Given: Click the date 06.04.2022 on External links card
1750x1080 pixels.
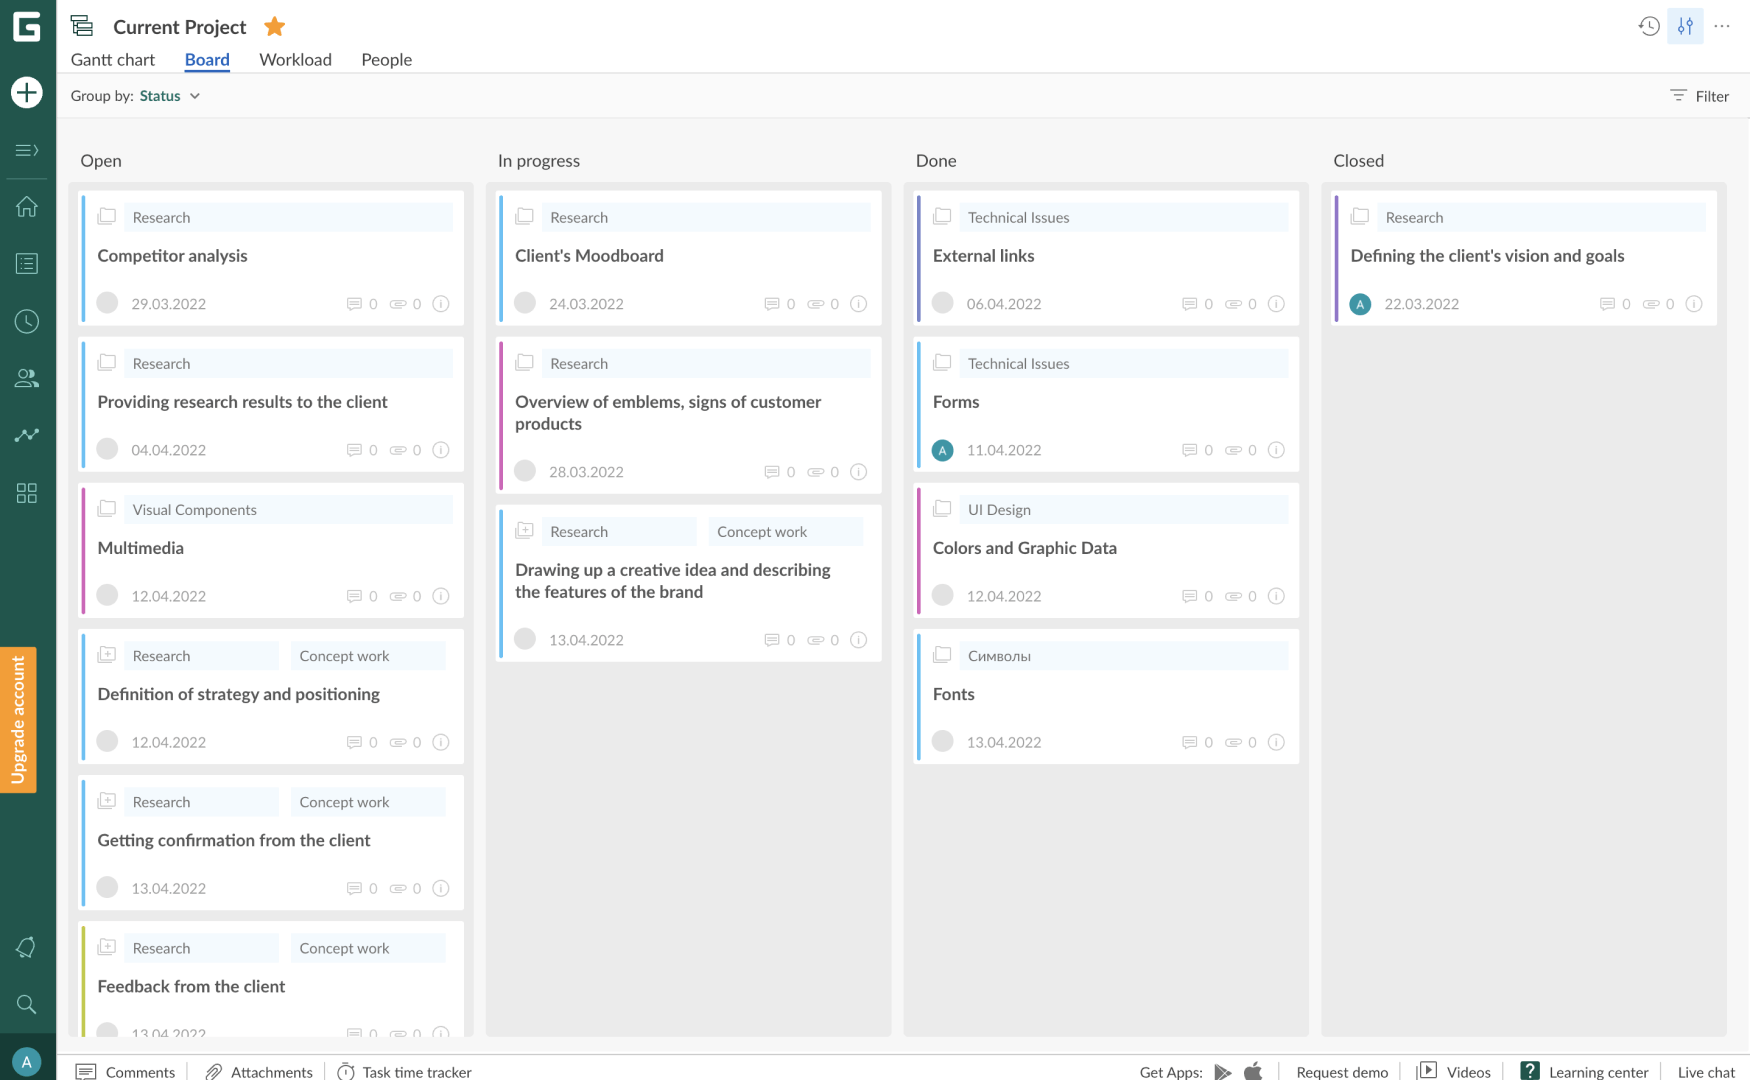Looking at the screenshot, I should coord(1004,304).
